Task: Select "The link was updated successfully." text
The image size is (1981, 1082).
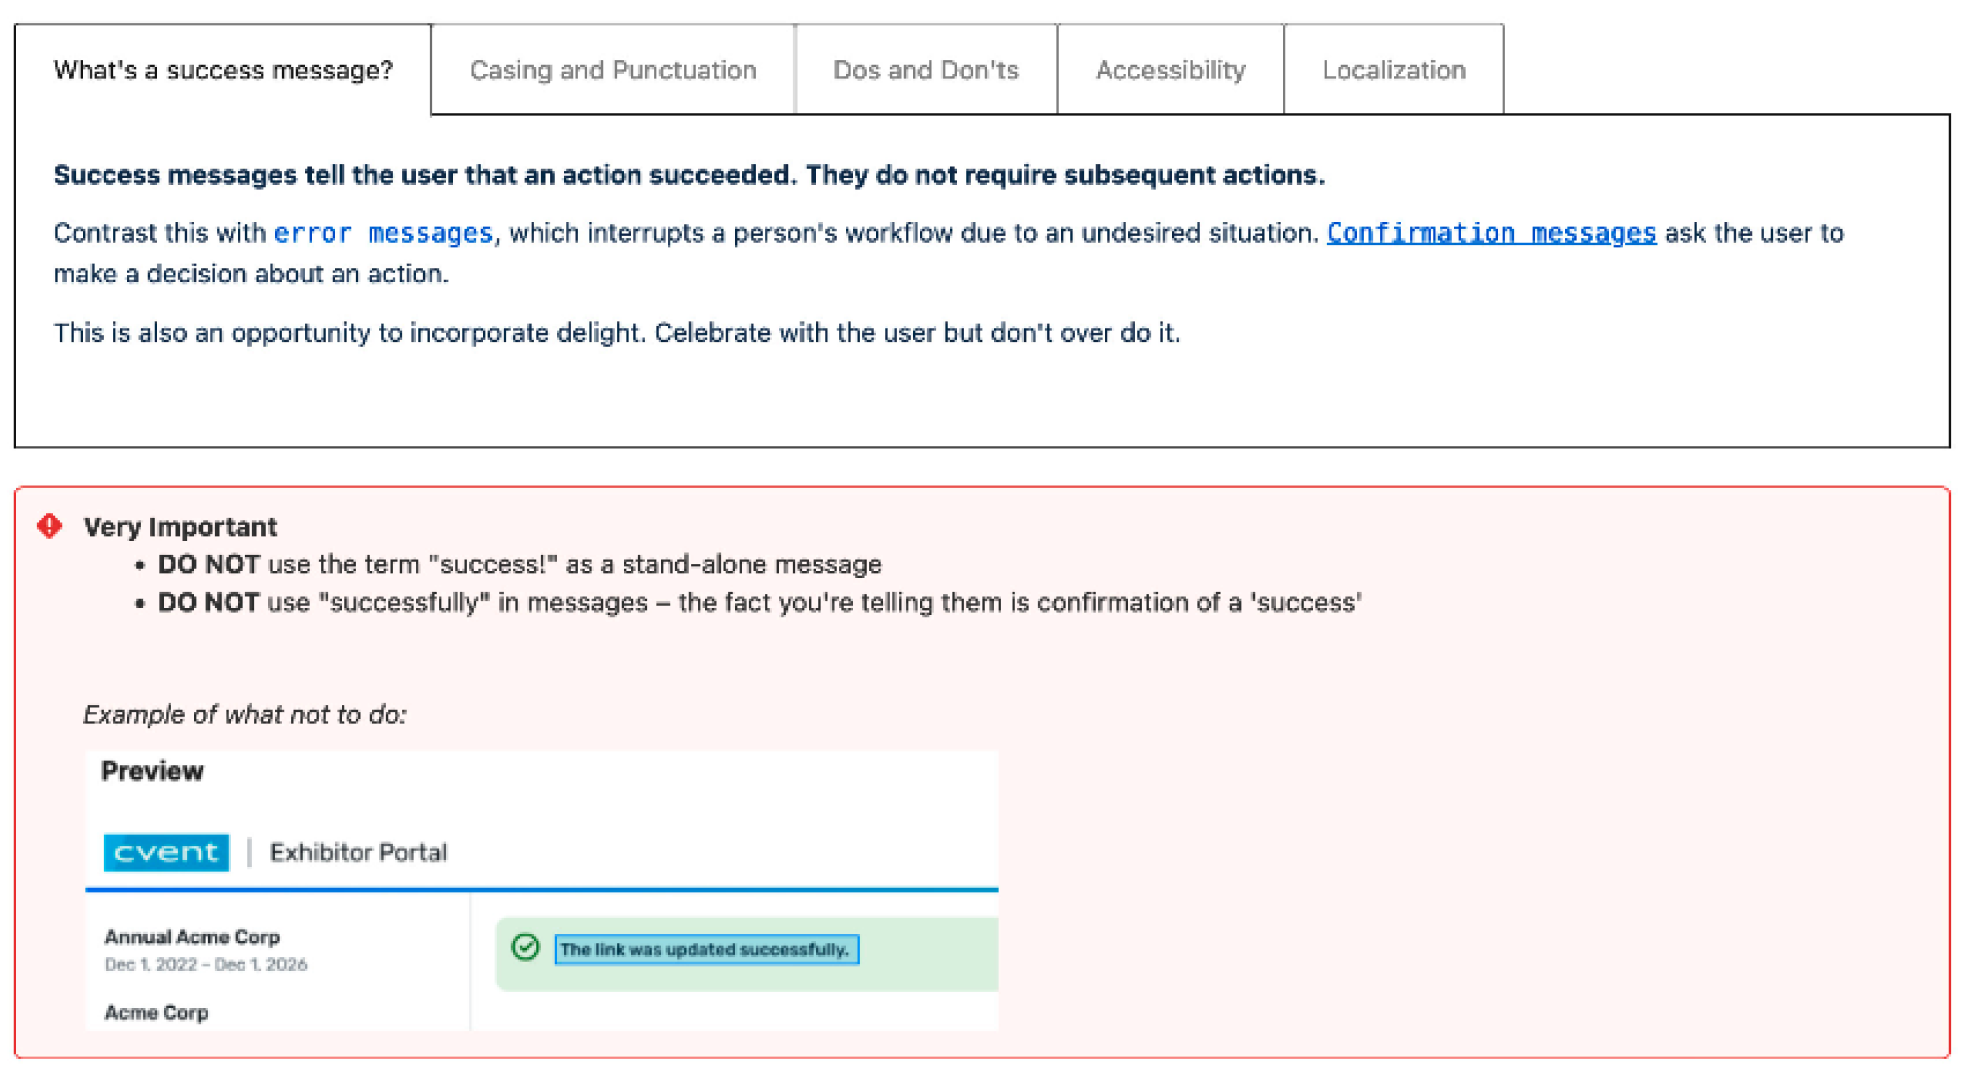Action: pyautogui.click(x=705, y=949)
